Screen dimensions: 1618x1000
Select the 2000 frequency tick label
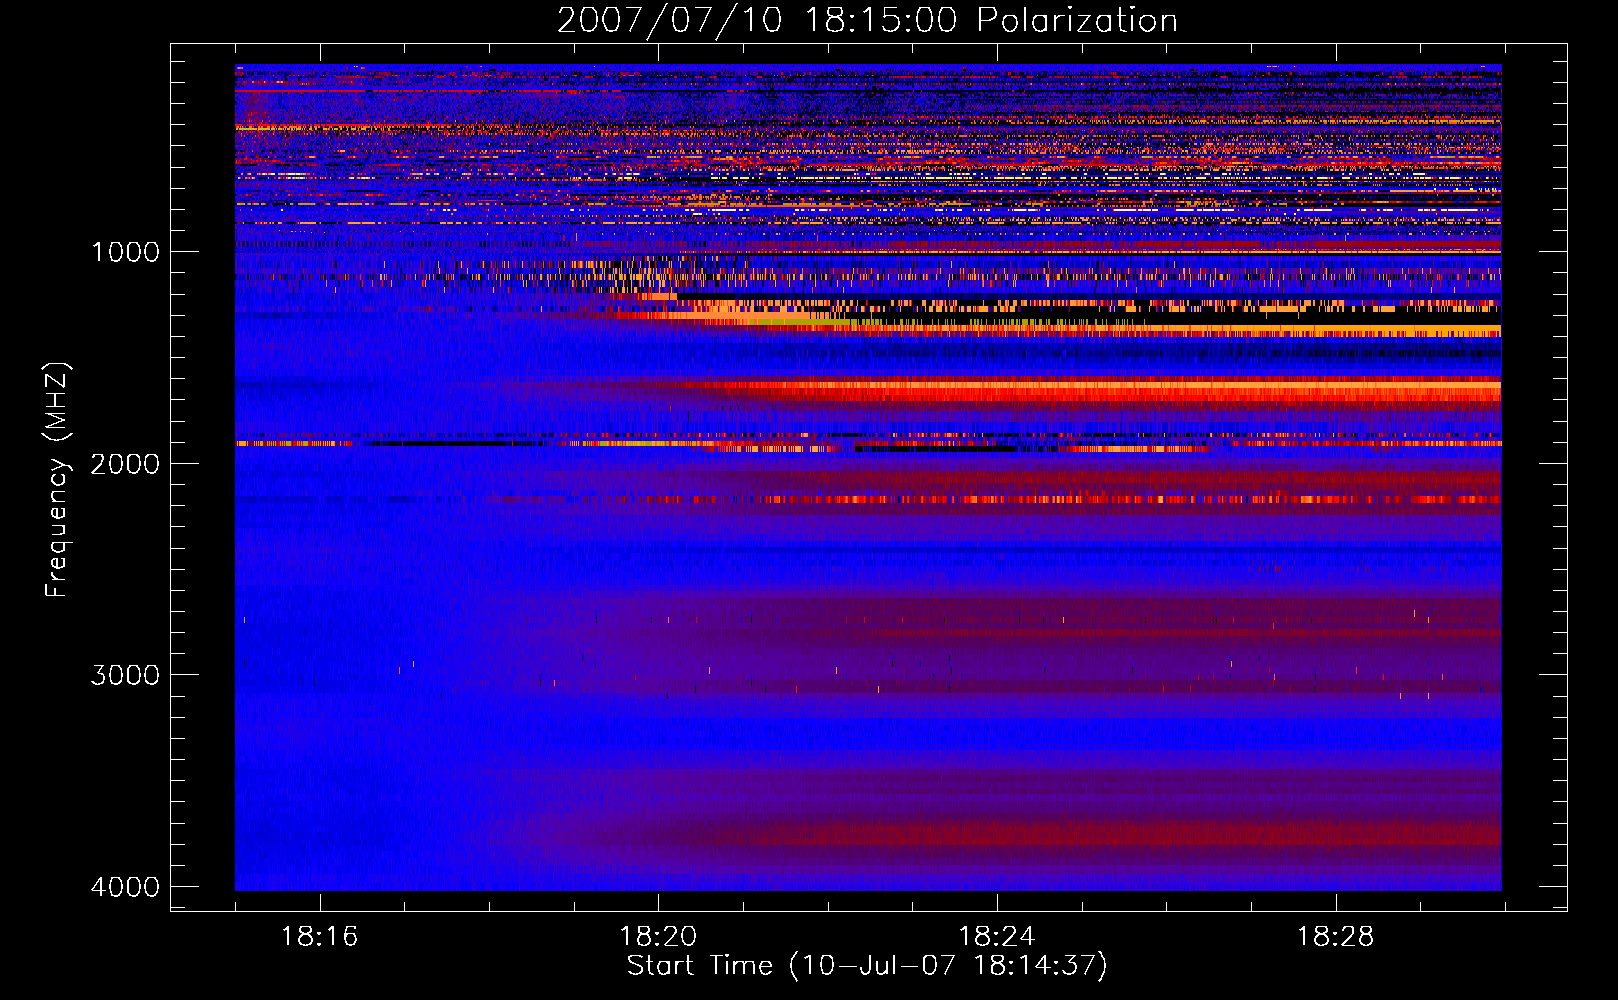tap(125, 464)
